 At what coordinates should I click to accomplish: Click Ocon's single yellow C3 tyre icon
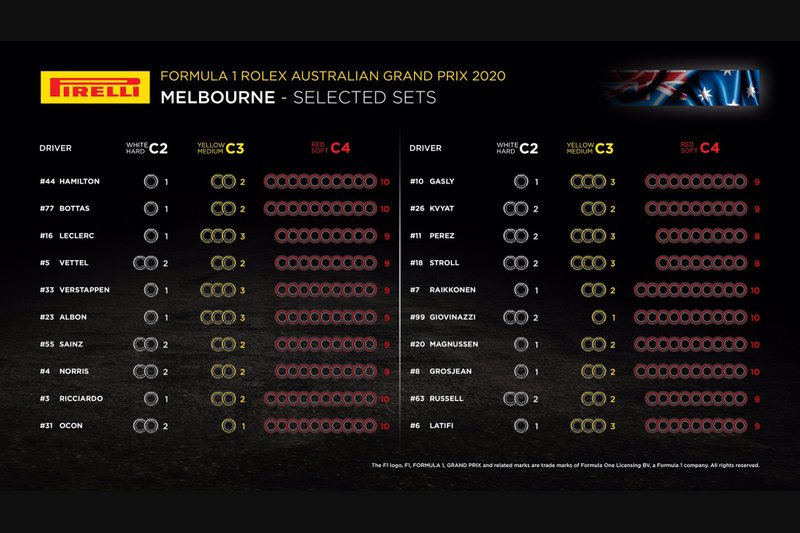(229, 425)
